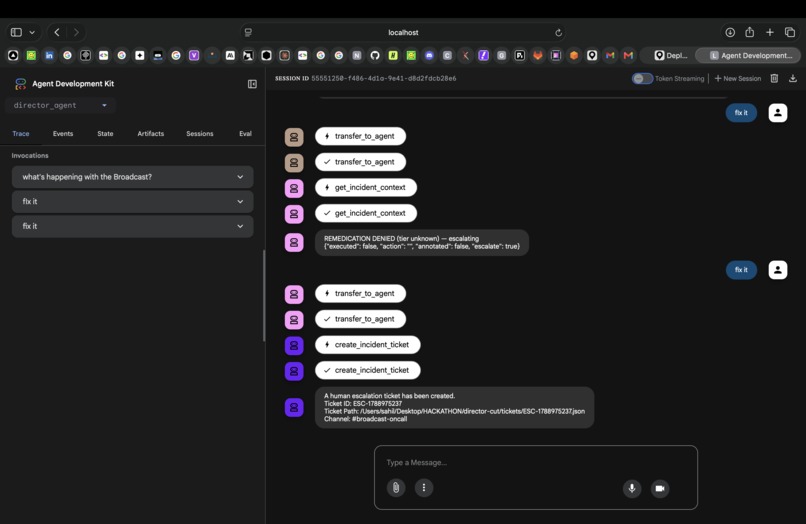Switch to the Trace tab
Image resolution: width=806 pixels, height=524 pixels.
21,134
